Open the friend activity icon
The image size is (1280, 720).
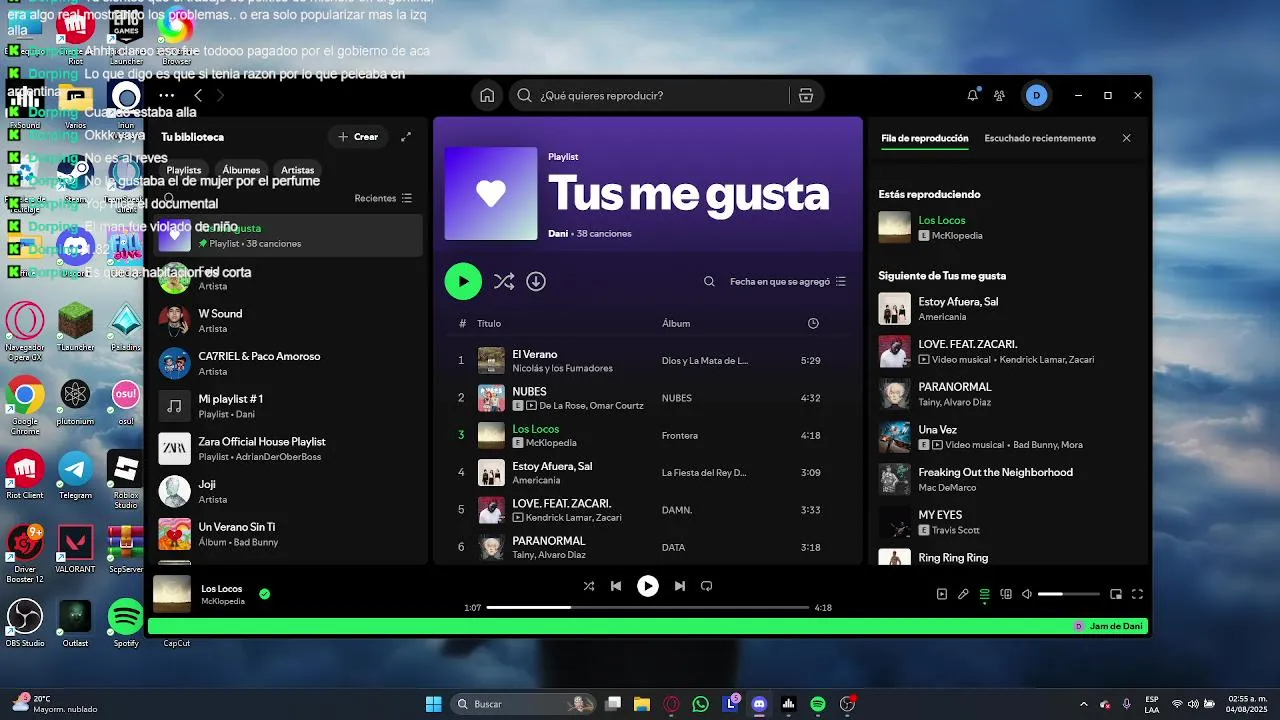pos(999,96)
